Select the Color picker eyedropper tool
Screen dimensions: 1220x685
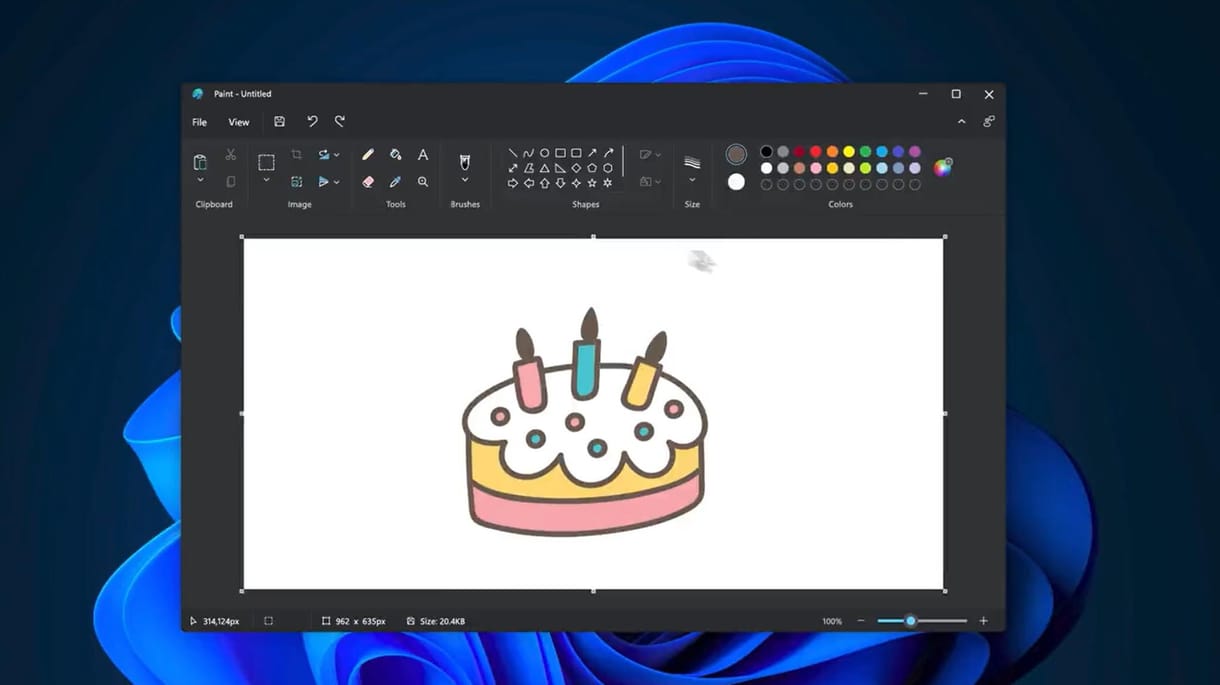coord(395,182)
